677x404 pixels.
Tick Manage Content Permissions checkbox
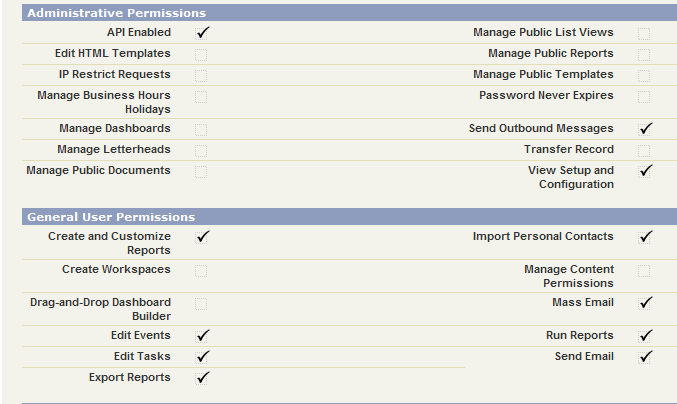click(x=644, y=271)
